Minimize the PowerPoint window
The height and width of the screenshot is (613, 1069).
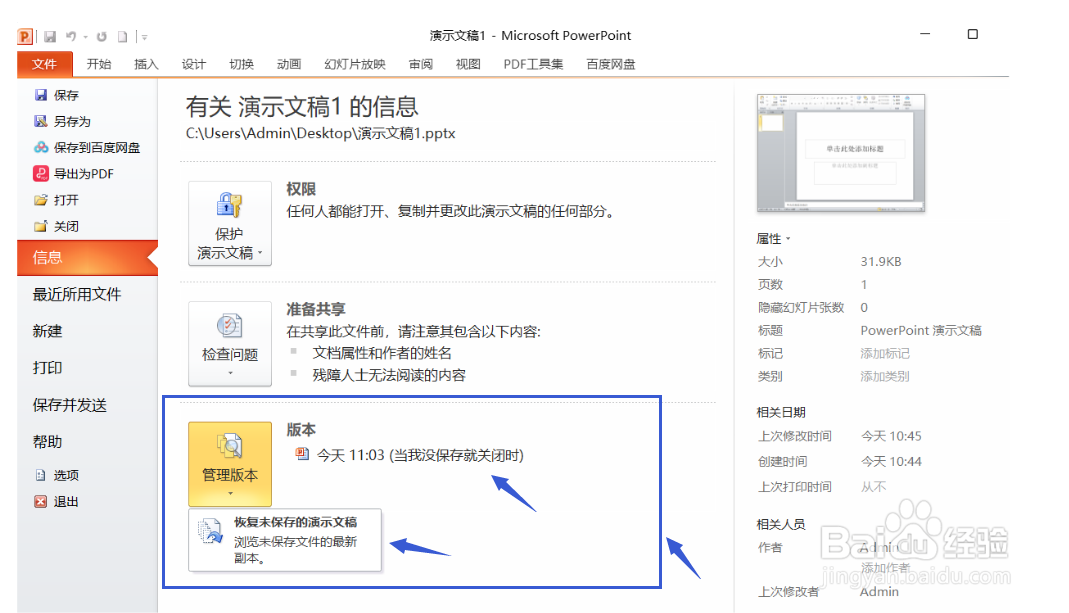pos(925,34)
